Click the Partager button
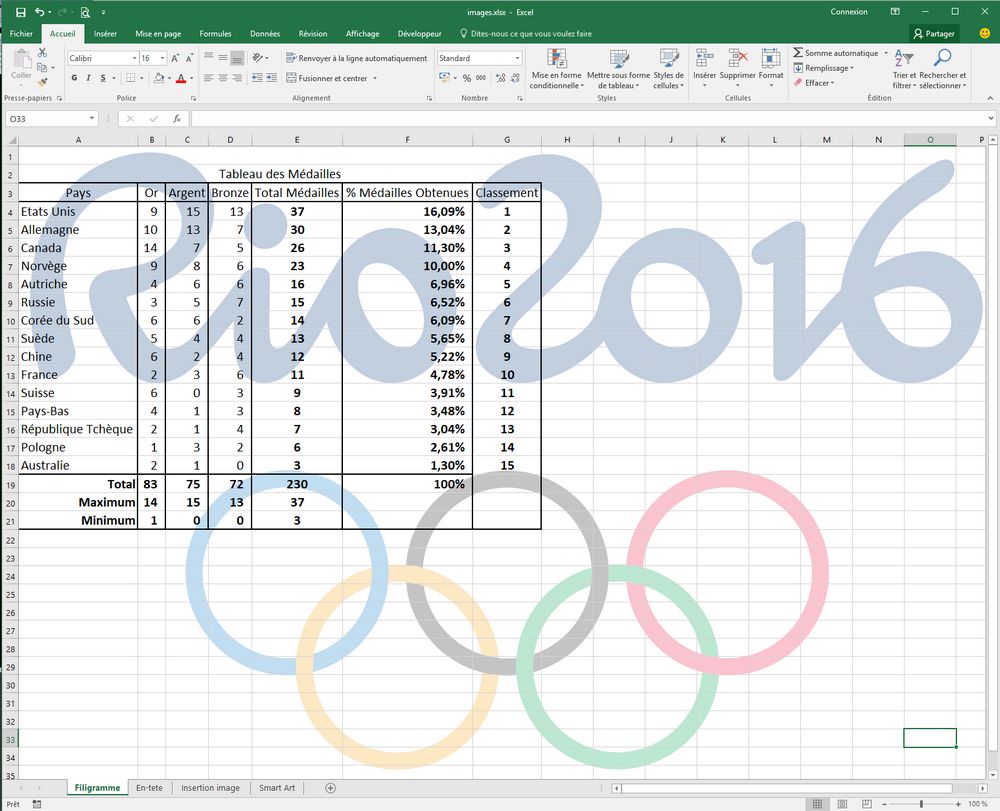 click(x=934, y=34)
